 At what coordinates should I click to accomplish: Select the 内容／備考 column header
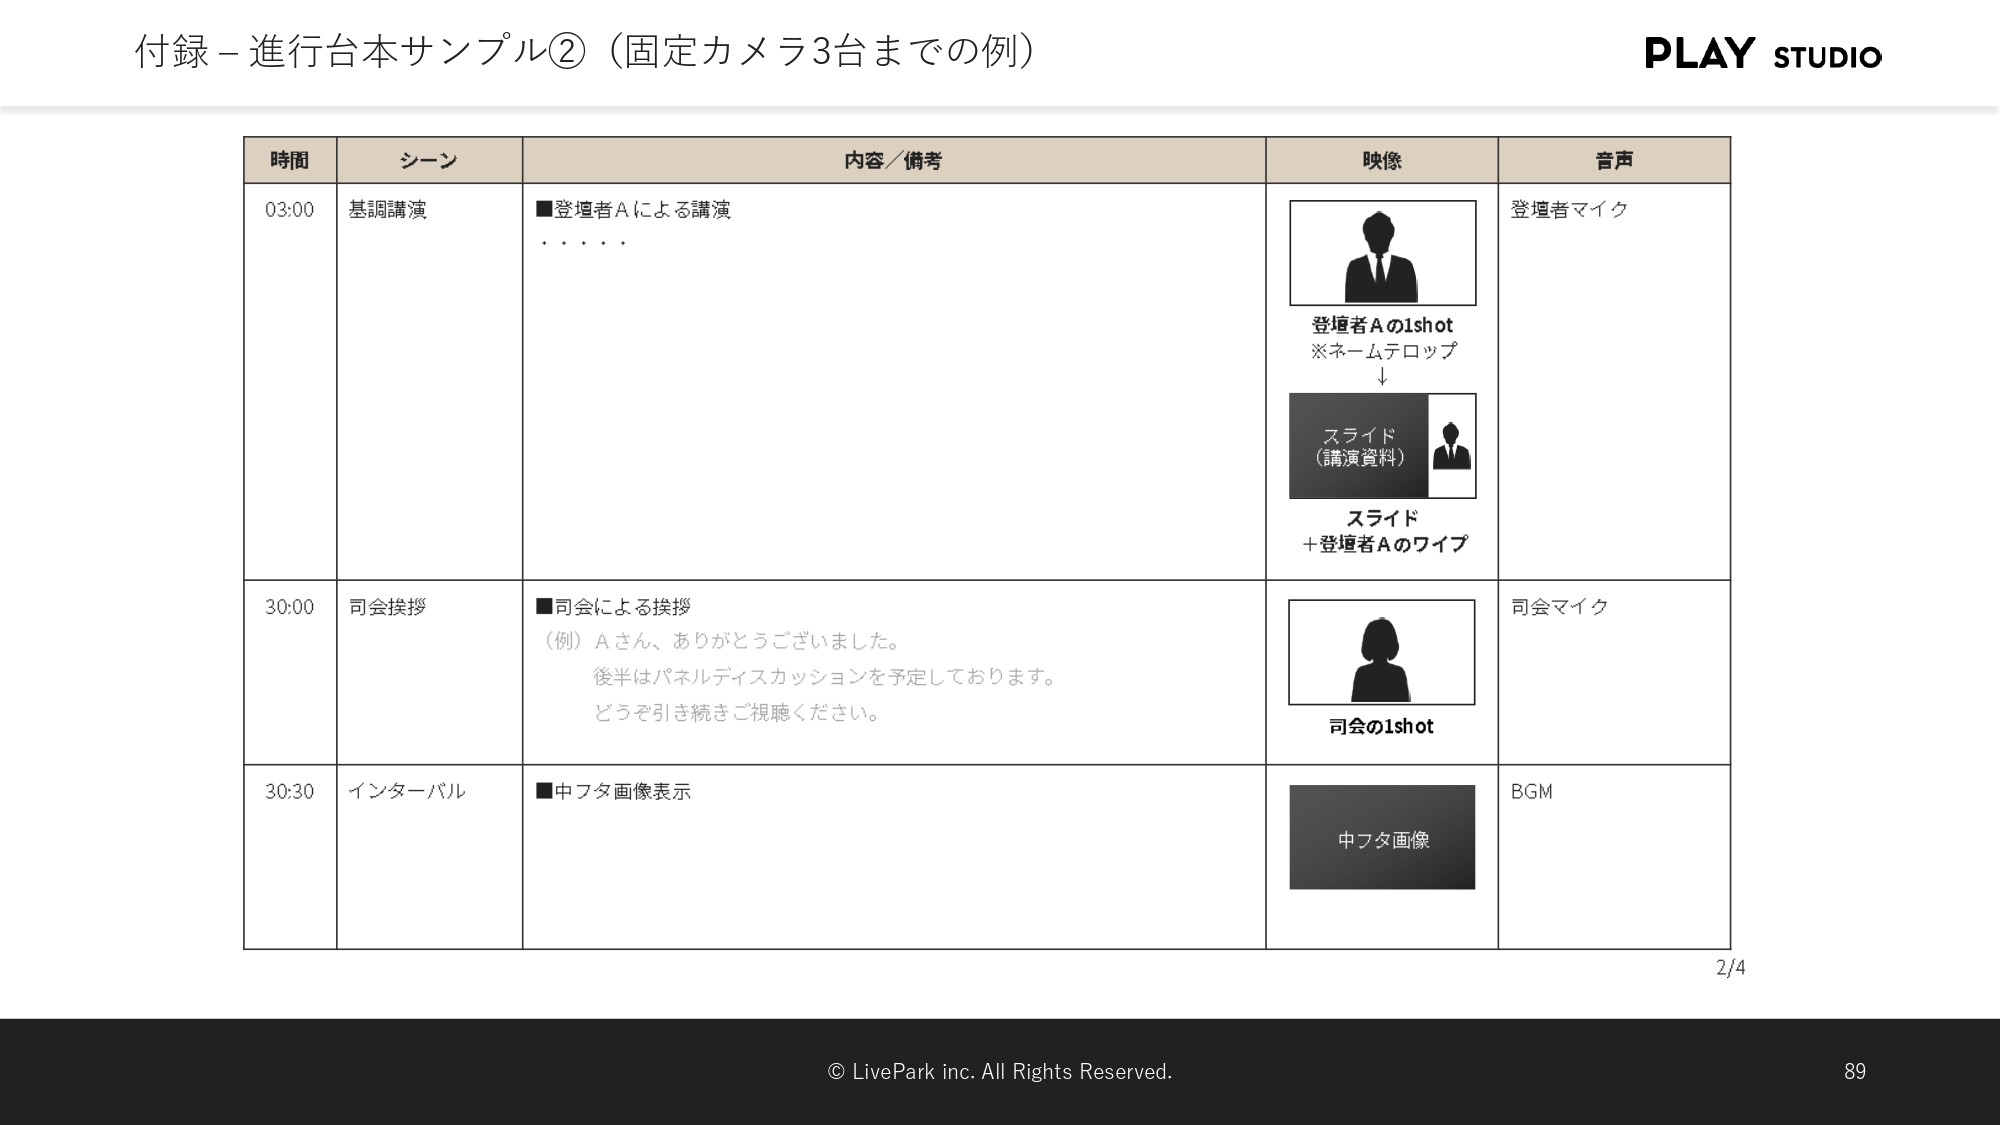[894, 159]
